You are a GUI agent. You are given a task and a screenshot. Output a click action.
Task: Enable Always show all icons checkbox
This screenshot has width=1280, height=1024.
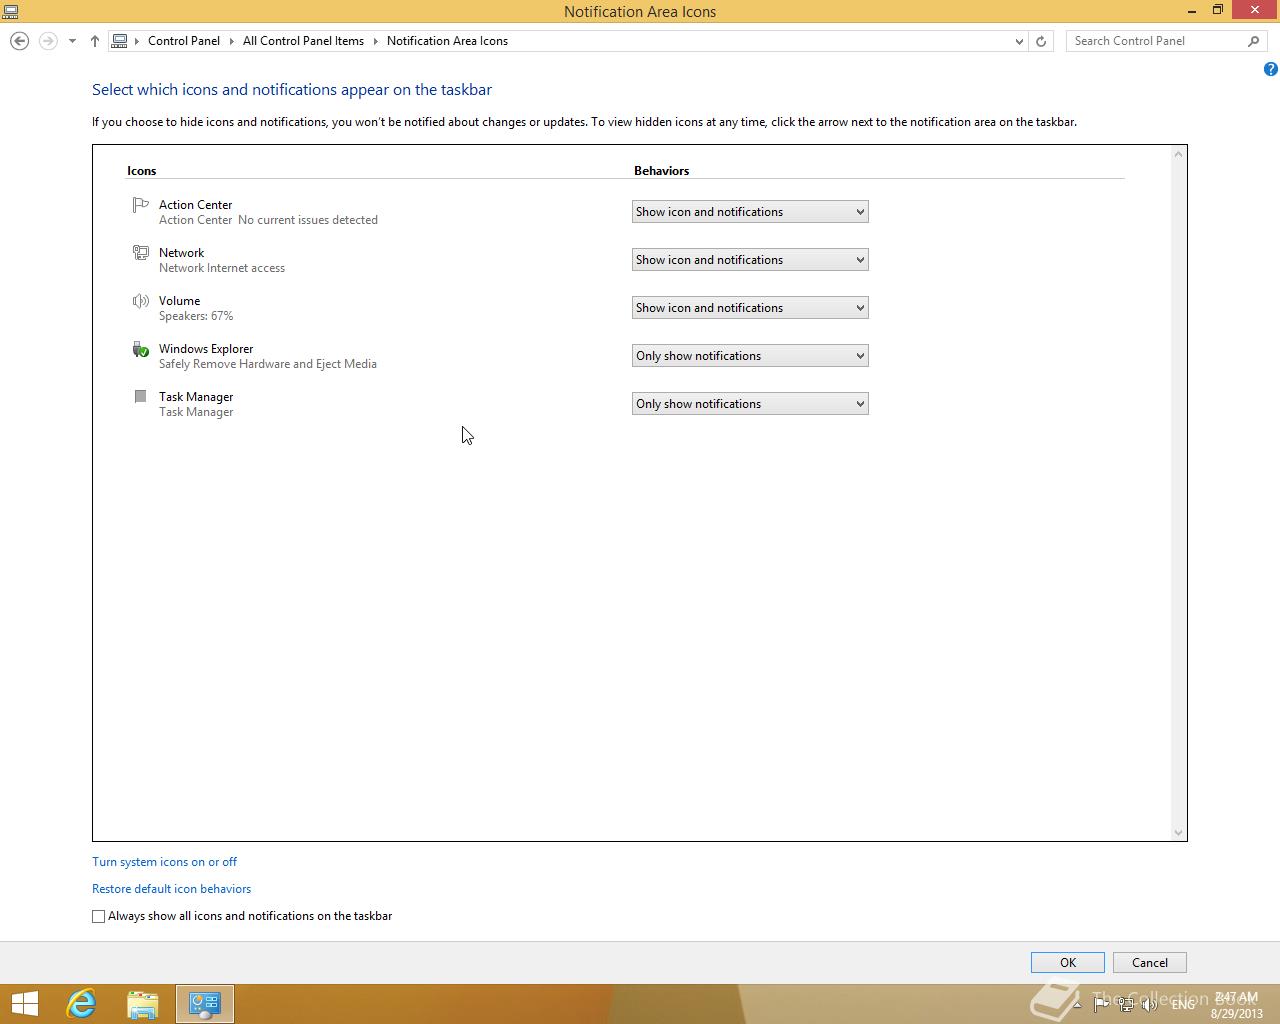[x=98, y=916]
